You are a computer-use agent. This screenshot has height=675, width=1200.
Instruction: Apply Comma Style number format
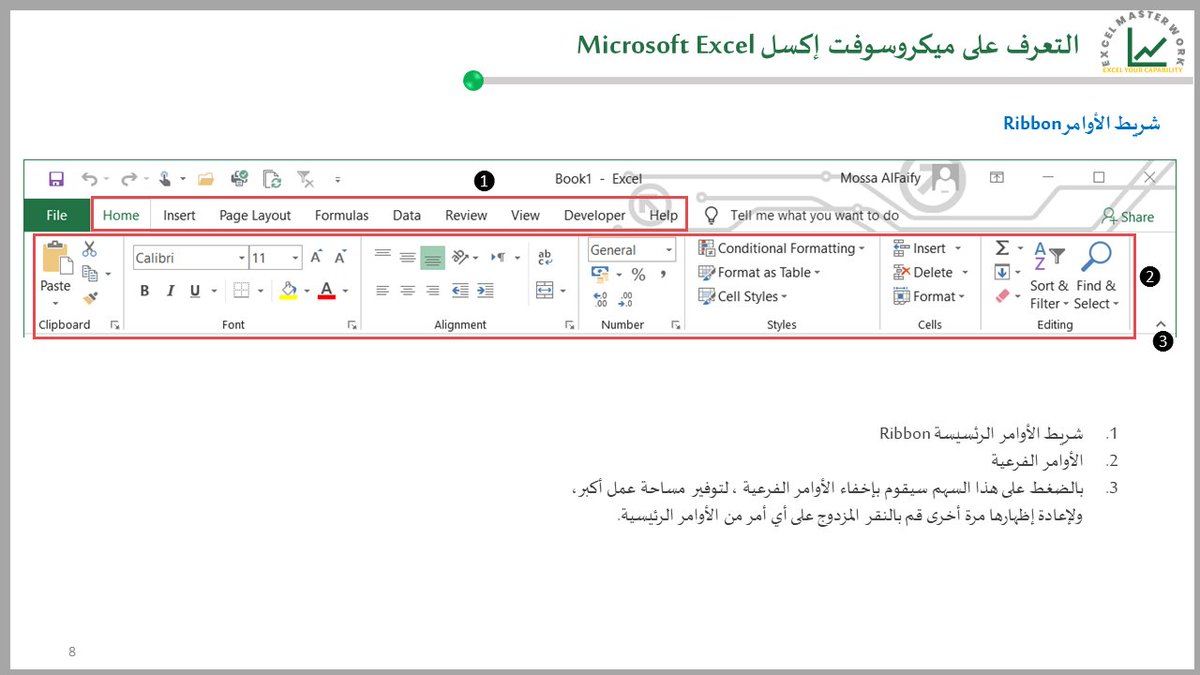coord(662,274)
